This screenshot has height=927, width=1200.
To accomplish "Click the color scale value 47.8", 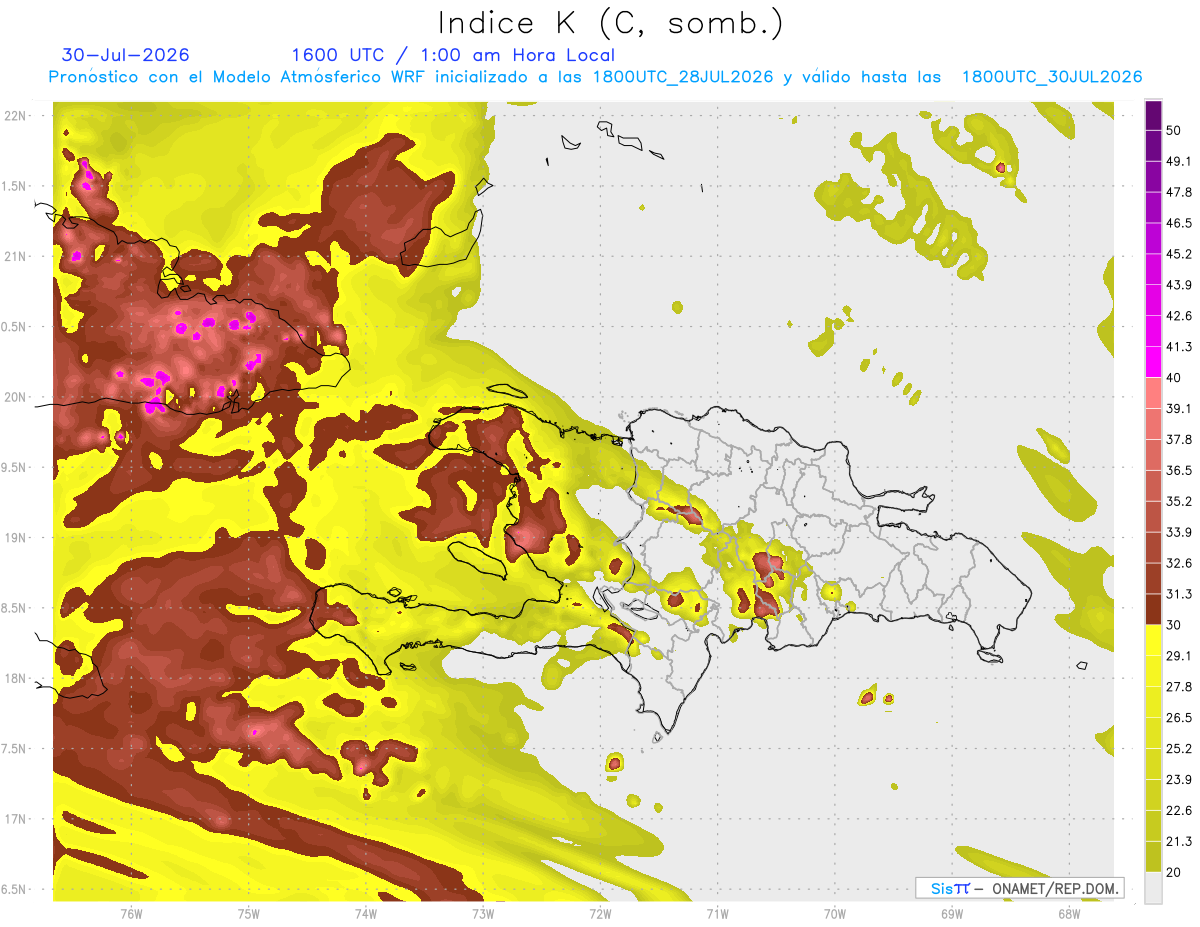I will pyautogui.click(x=1178, y=192).
